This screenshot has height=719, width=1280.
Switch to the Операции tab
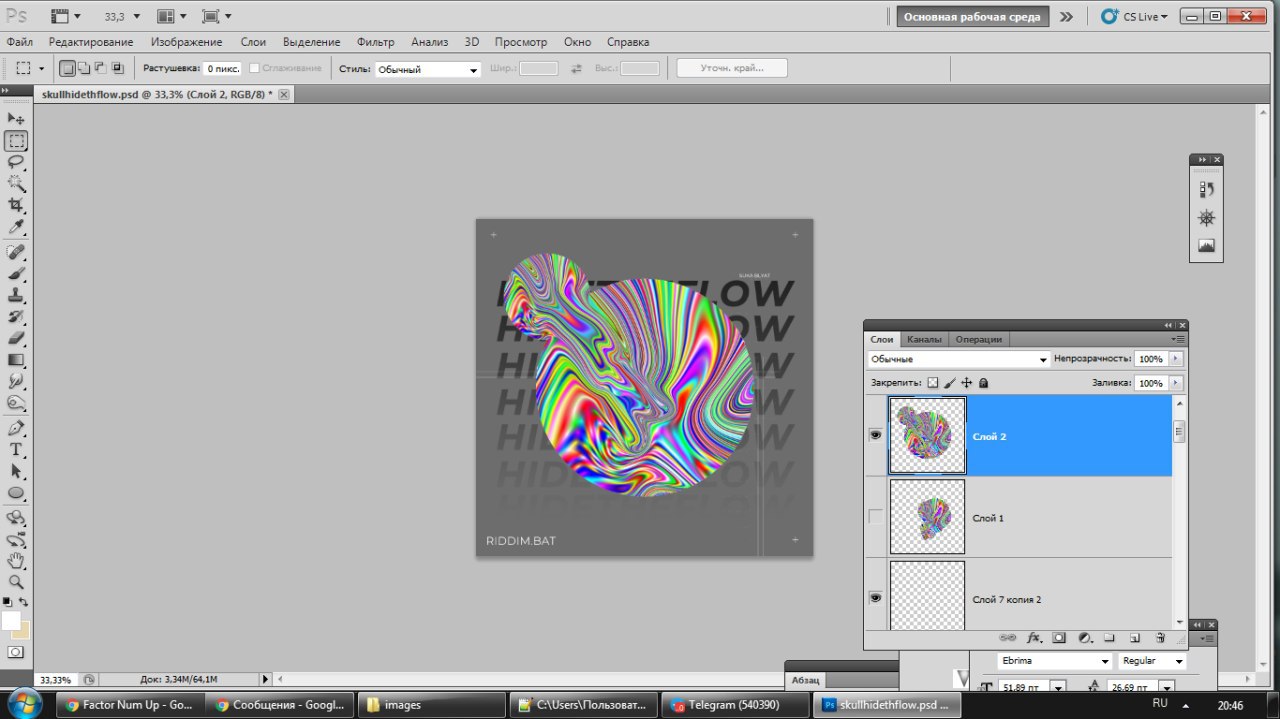(978, 339)
